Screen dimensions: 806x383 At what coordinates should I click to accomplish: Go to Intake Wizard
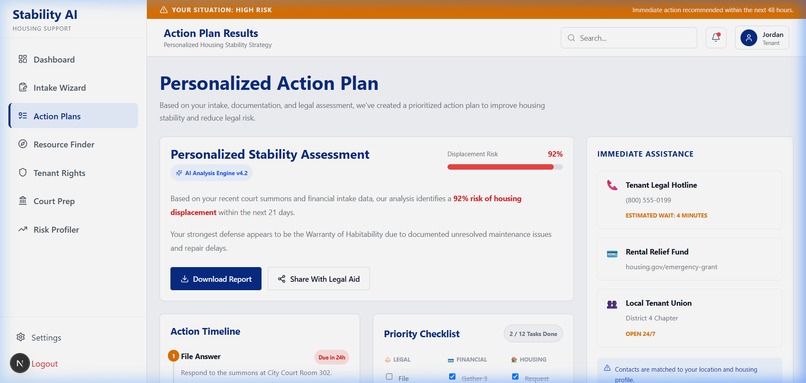click(x=73, y=87)
